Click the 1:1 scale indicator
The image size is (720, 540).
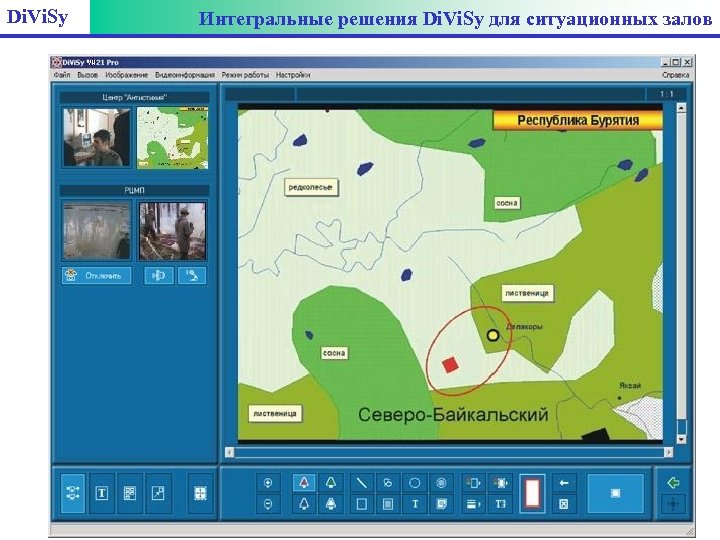click(x=666, y=94)
